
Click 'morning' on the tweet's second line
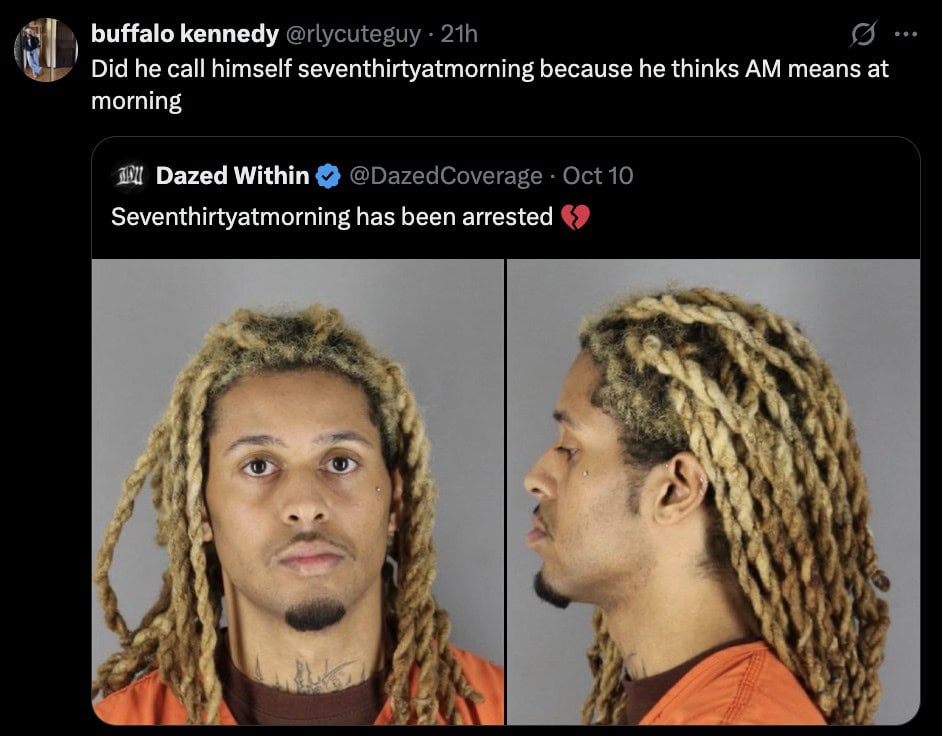(x=136, y=101)
